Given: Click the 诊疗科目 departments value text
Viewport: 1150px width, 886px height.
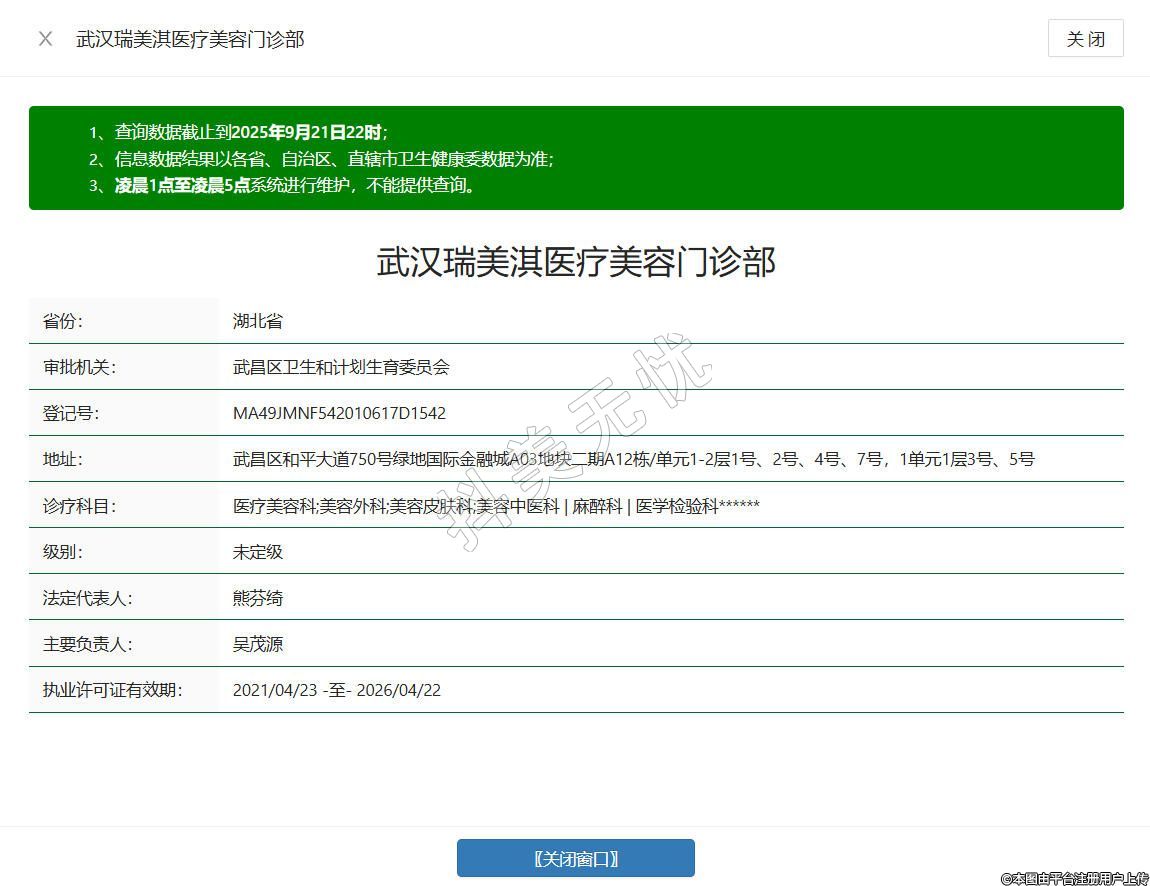Looking at the screenshot, I should 496,506.
